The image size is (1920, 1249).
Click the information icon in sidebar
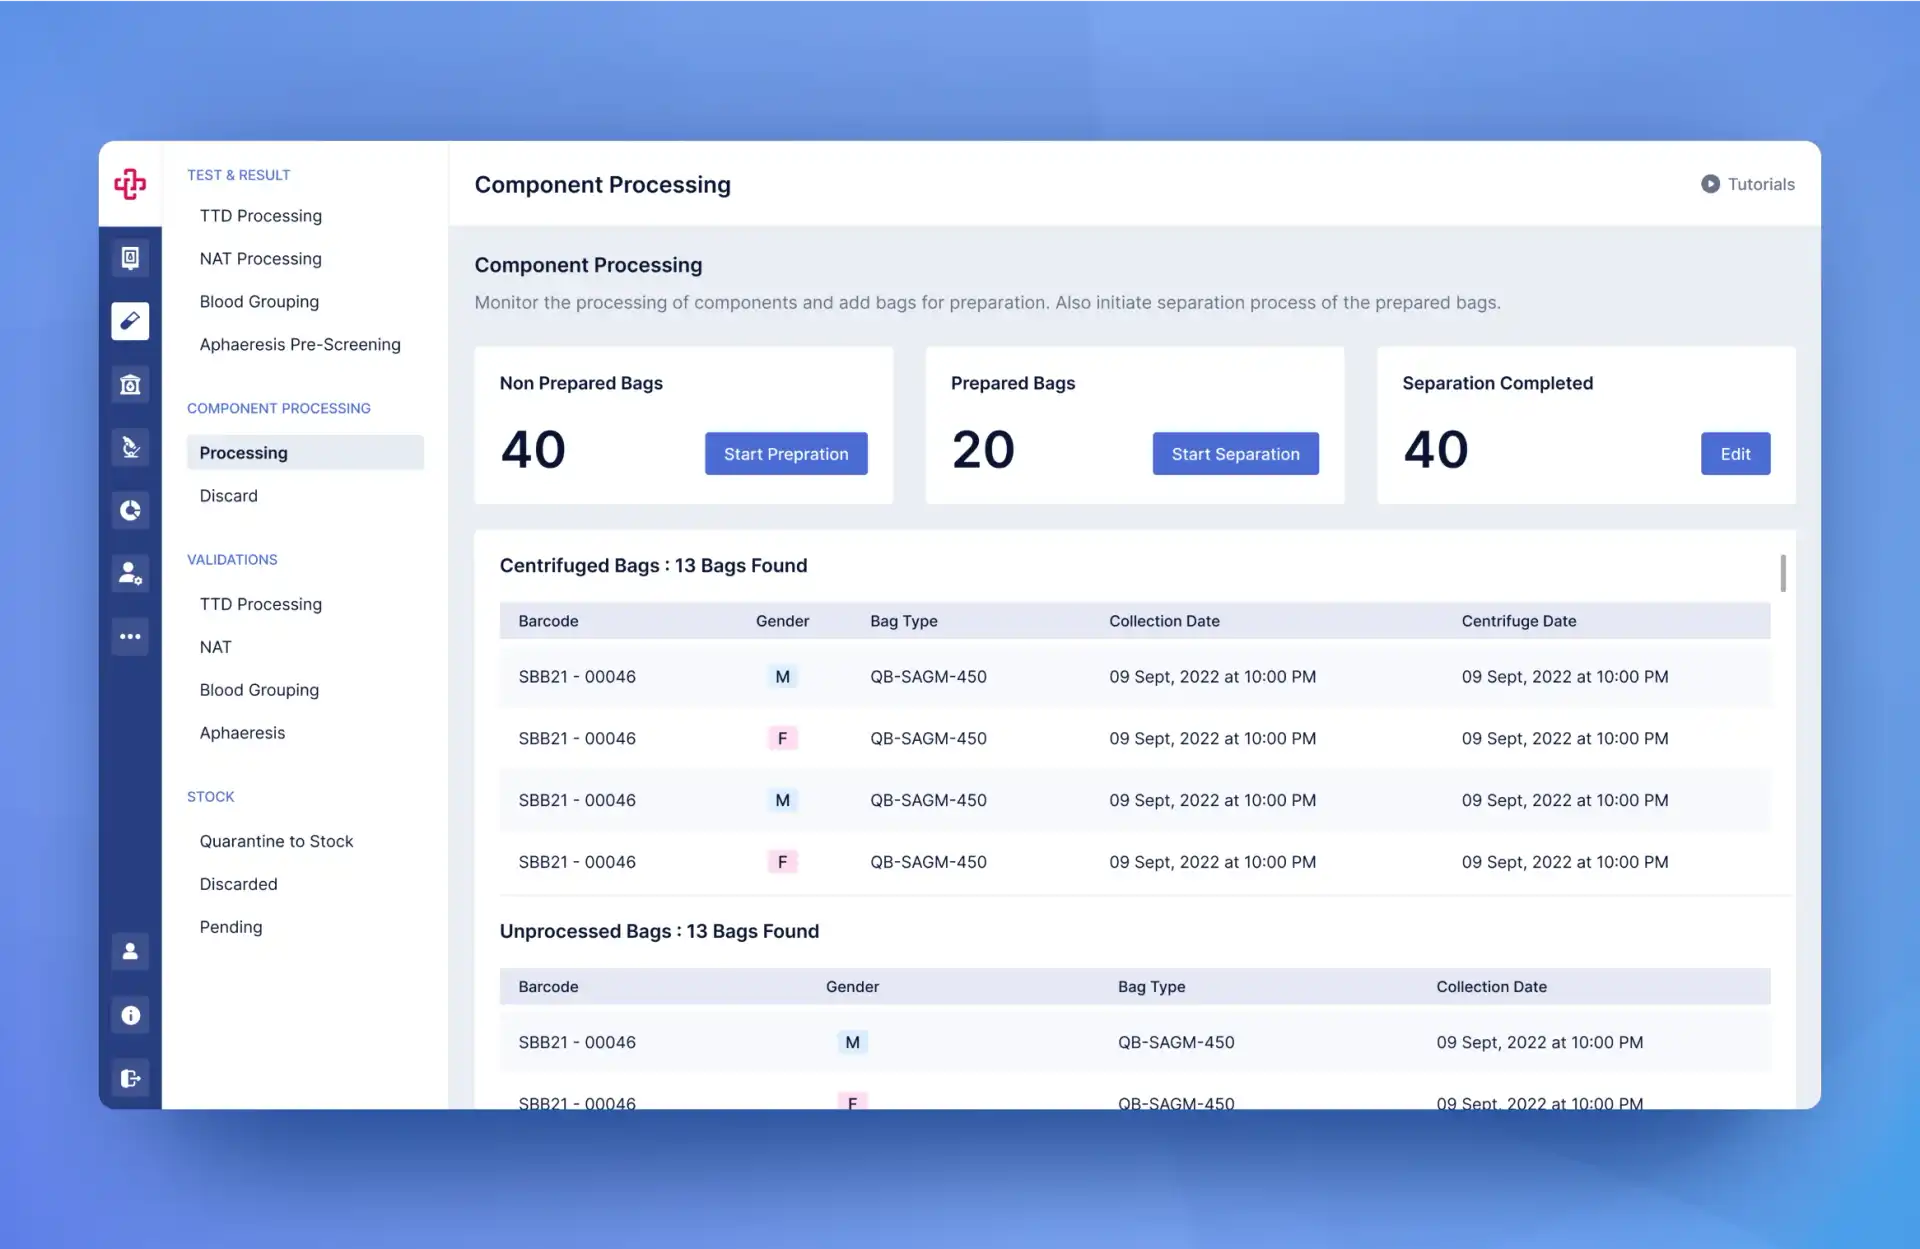coord(129,1013)
